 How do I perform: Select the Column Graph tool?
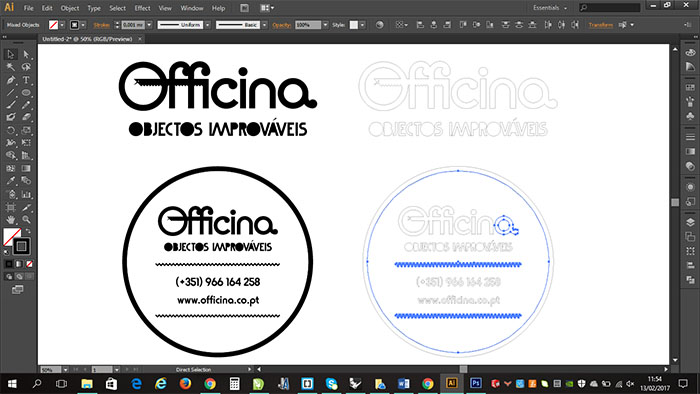26,194
